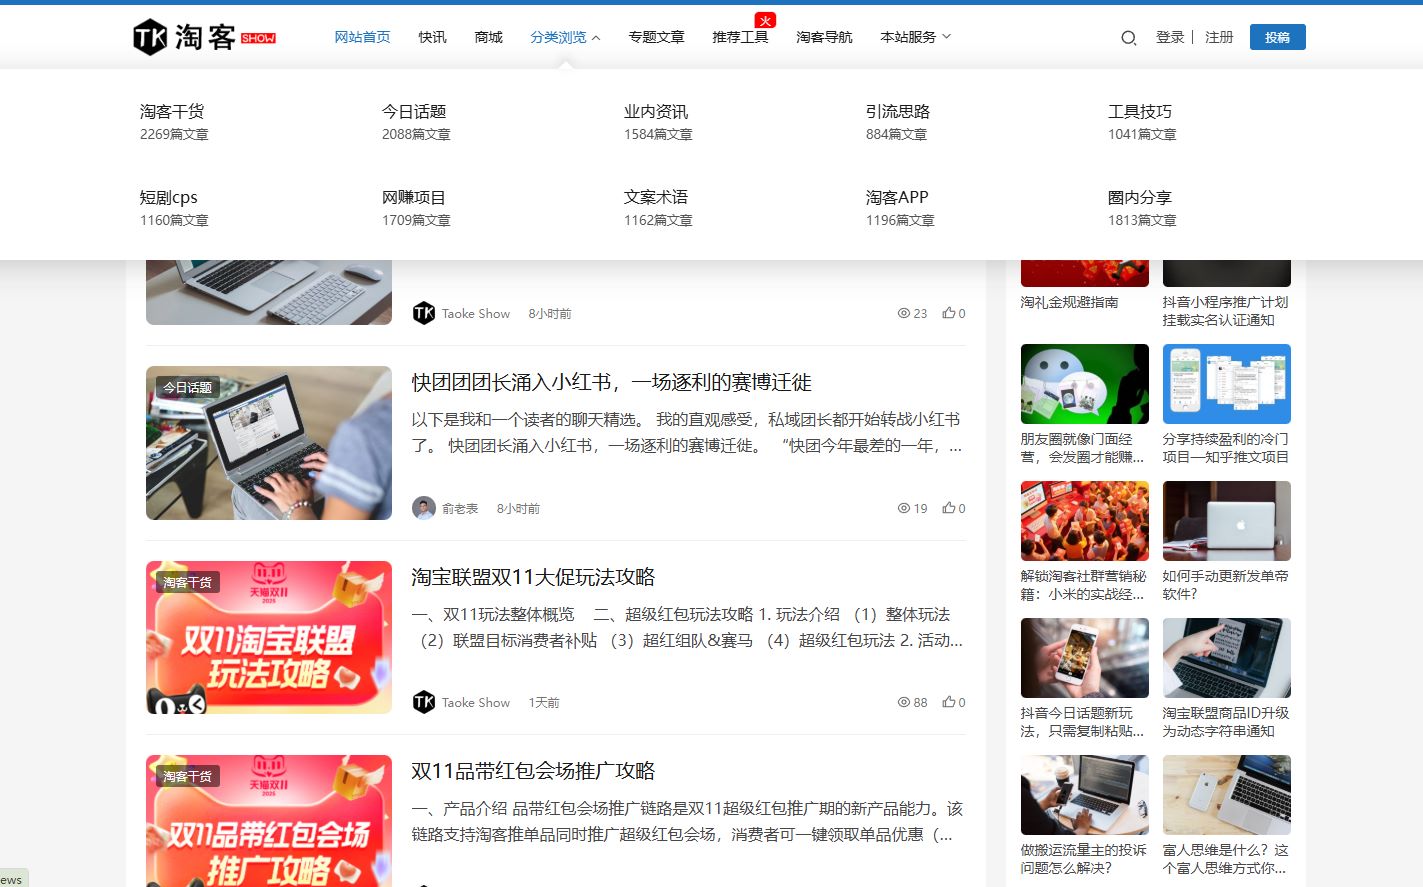Screen dimensions: 1423x887
Task: Open article 淘宝联盟双11大促玩法攻略
Action: click(x=533, y=577)
